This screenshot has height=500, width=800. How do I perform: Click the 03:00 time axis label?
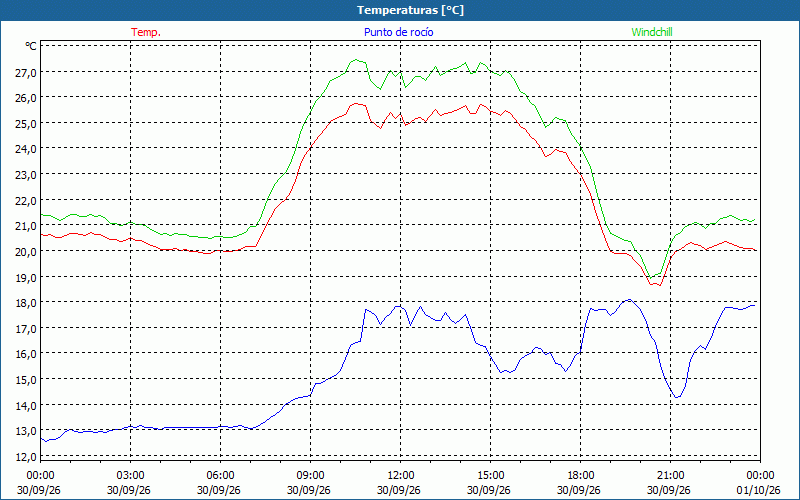(131, 476)
